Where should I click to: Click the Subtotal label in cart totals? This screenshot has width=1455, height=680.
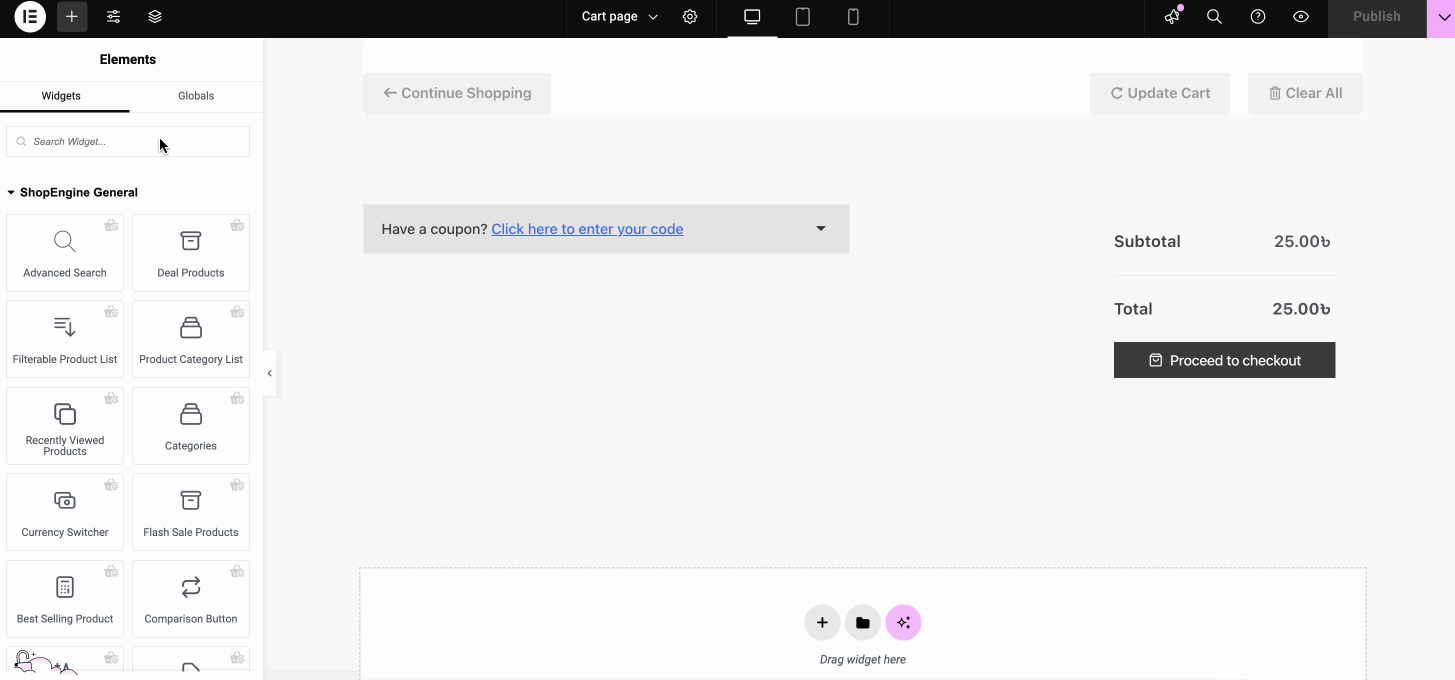point(1147,241)
